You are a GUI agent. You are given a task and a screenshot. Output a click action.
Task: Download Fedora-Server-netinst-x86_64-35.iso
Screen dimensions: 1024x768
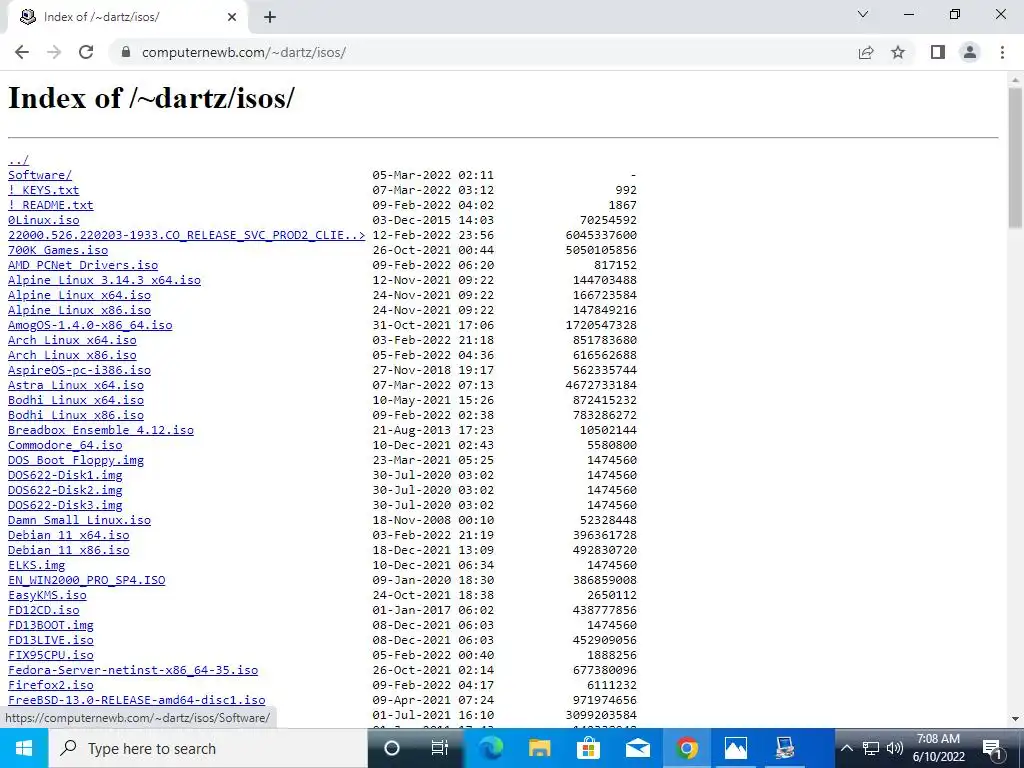click(x=133, y=671)
